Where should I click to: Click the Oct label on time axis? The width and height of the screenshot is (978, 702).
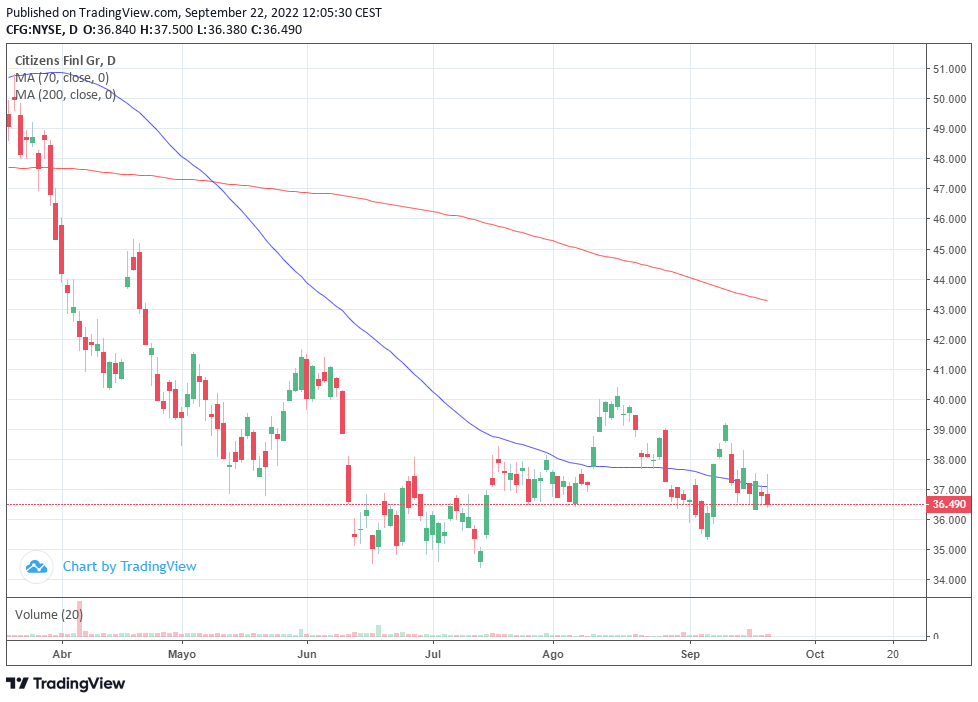click(x=815, y=654)
